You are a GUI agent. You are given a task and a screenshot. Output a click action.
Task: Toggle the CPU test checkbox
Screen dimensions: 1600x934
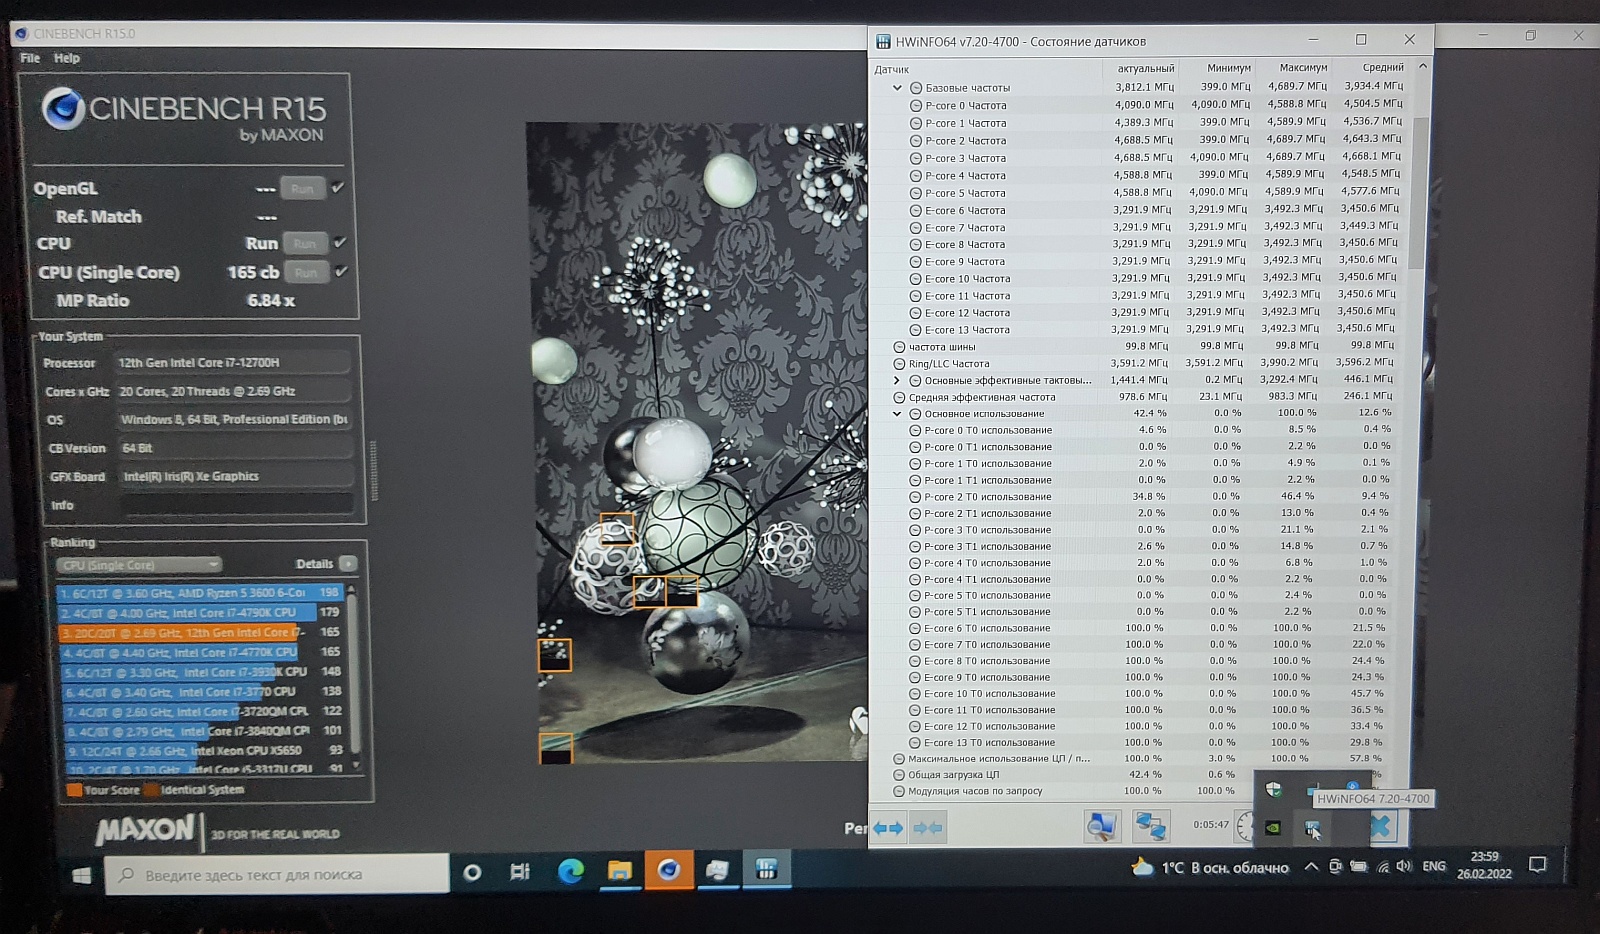click(340, 242)
